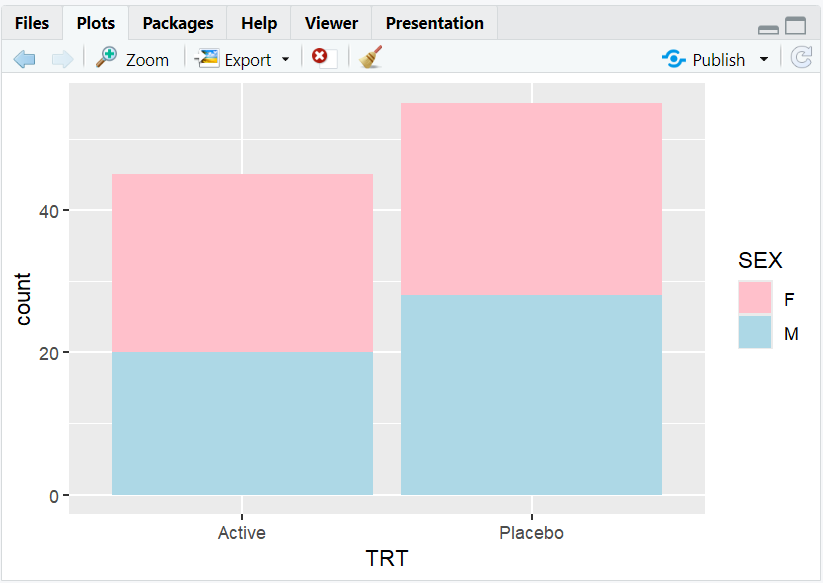Click the Placebo stacked bar
The height and width of the screenshot is (583, 823).
click(x=531, y=300)
